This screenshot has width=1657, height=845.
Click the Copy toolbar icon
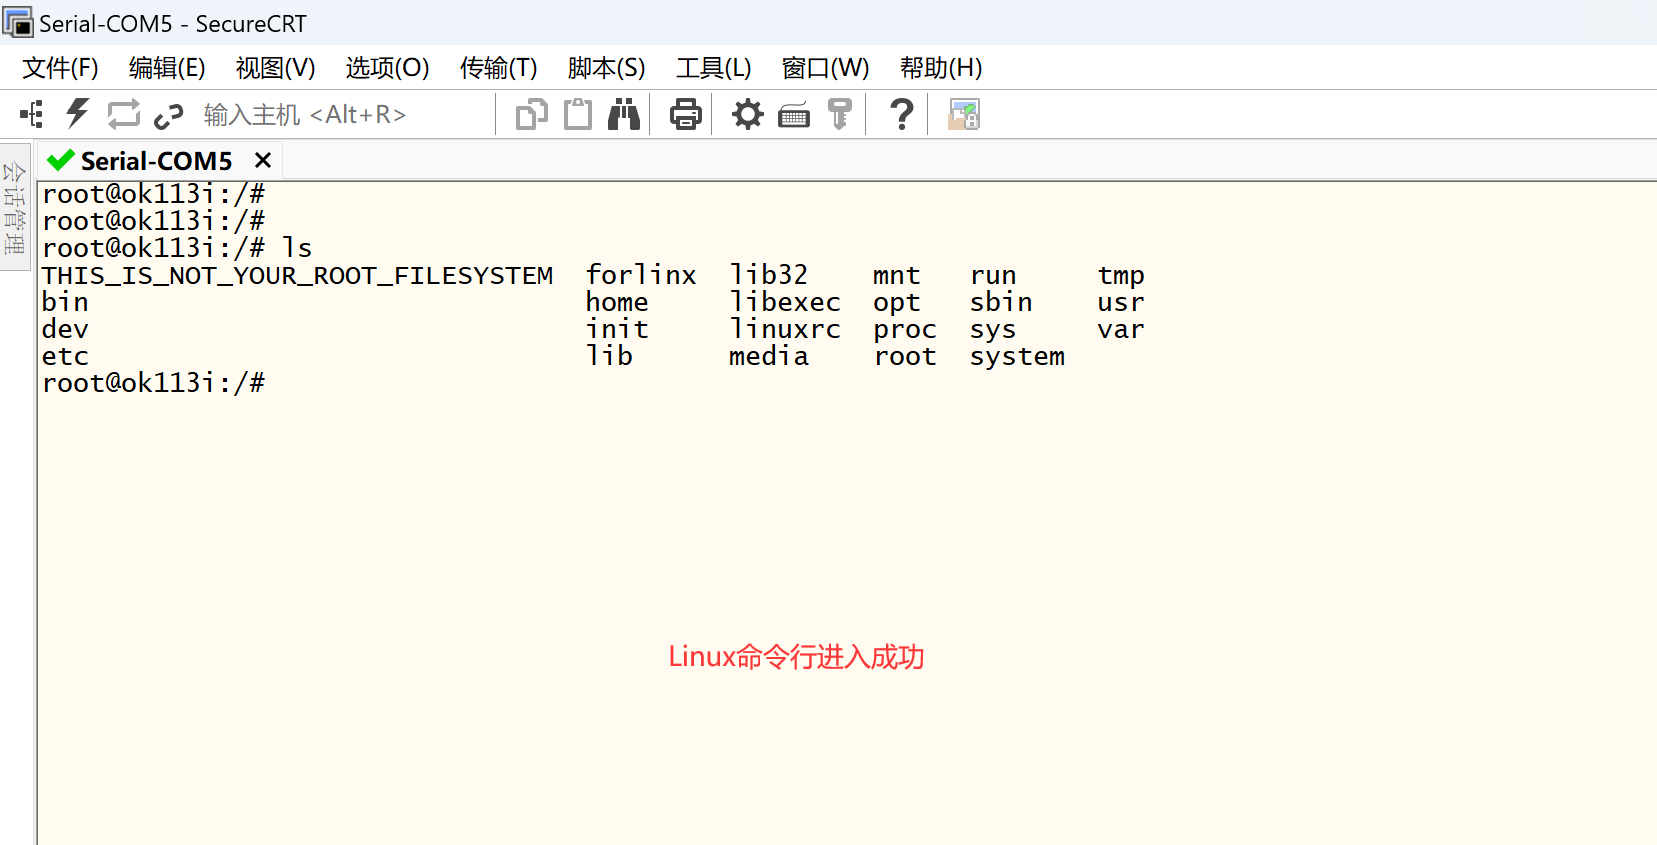tap(531, 114)
